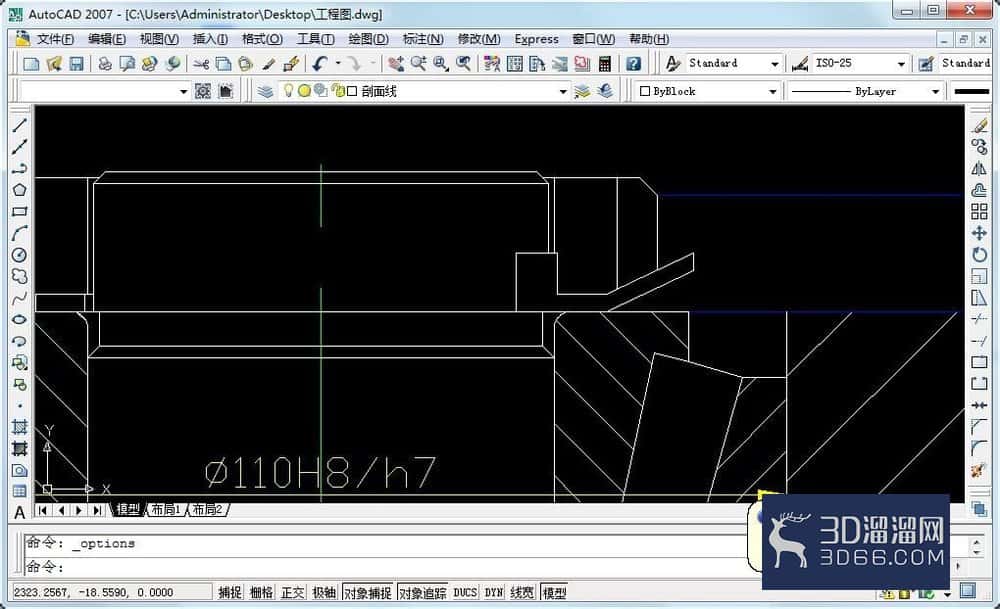
Task: Toggle 线宽 lineweight display
Action: coord(522,592)
